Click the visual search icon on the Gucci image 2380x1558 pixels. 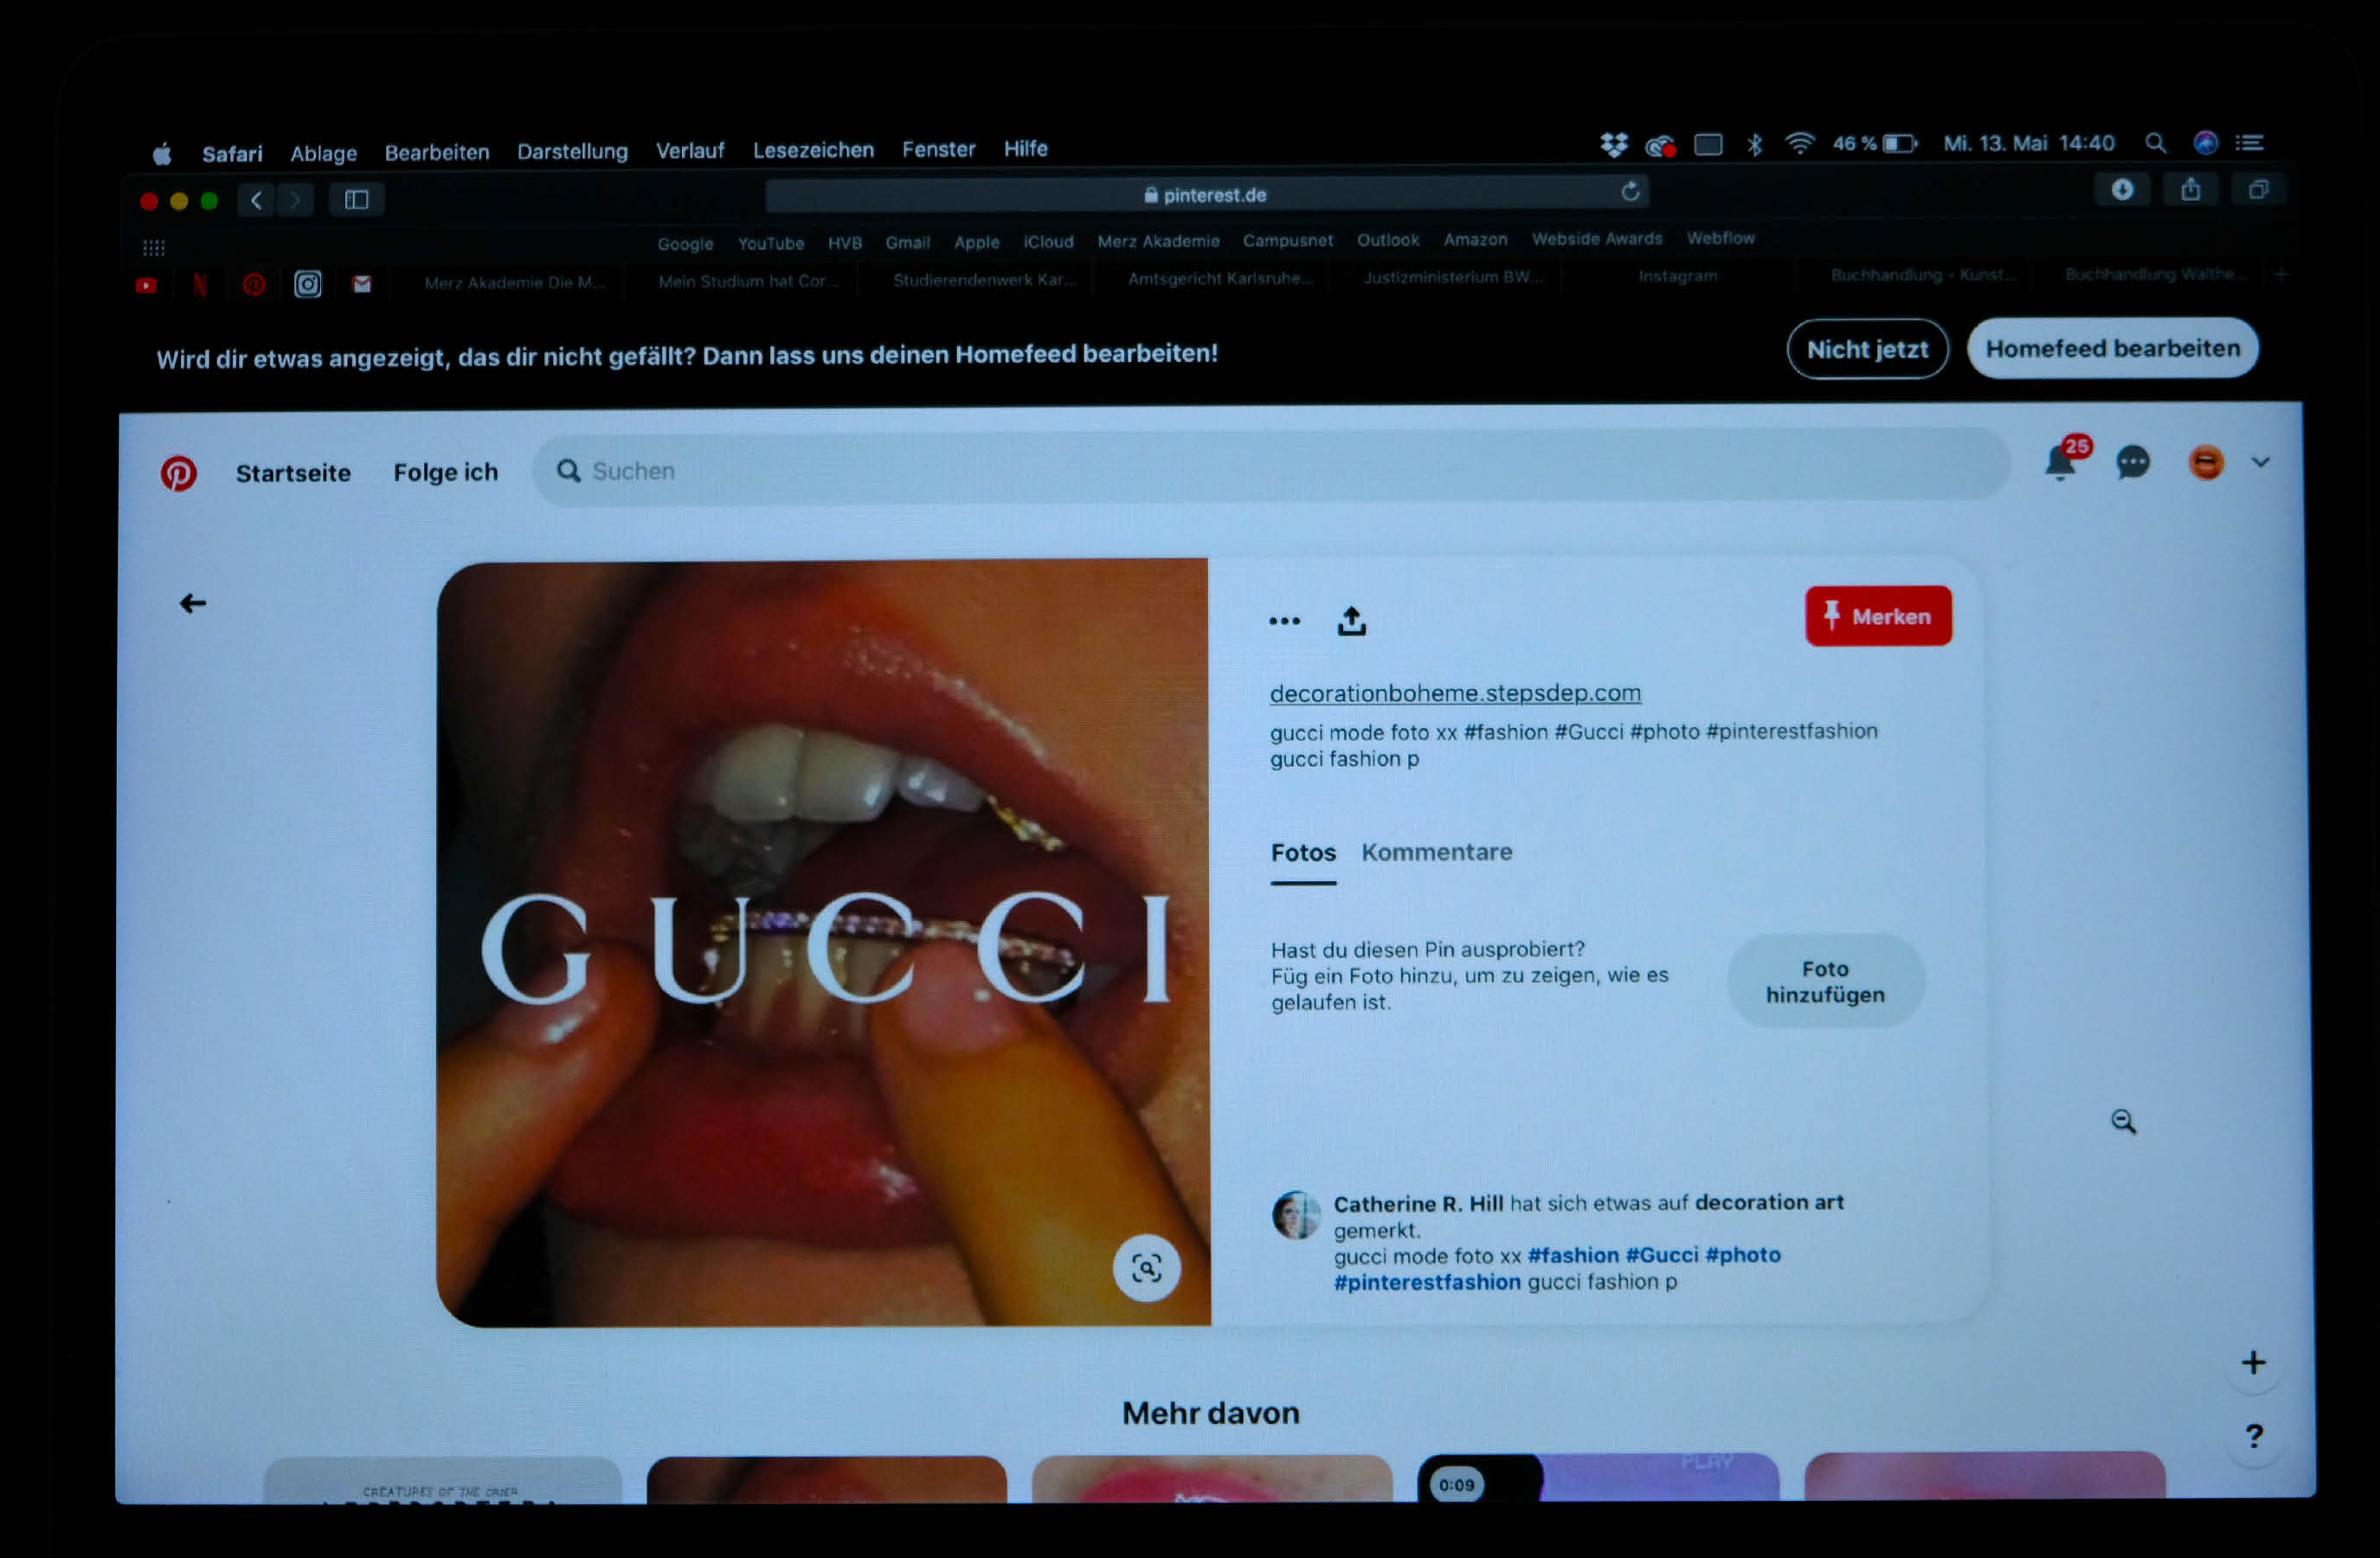pyautogui.click(x=1147, y=1268)
